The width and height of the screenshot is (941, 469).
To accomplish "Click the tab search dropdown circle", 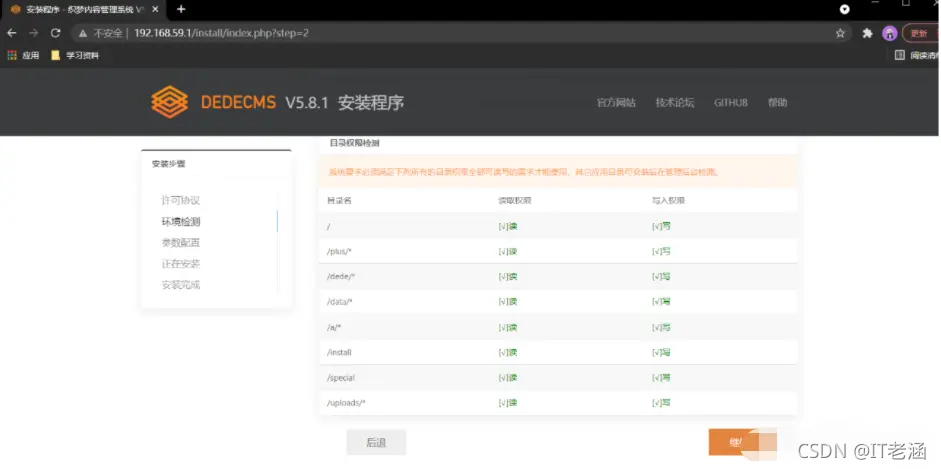I will click(844, 9).
